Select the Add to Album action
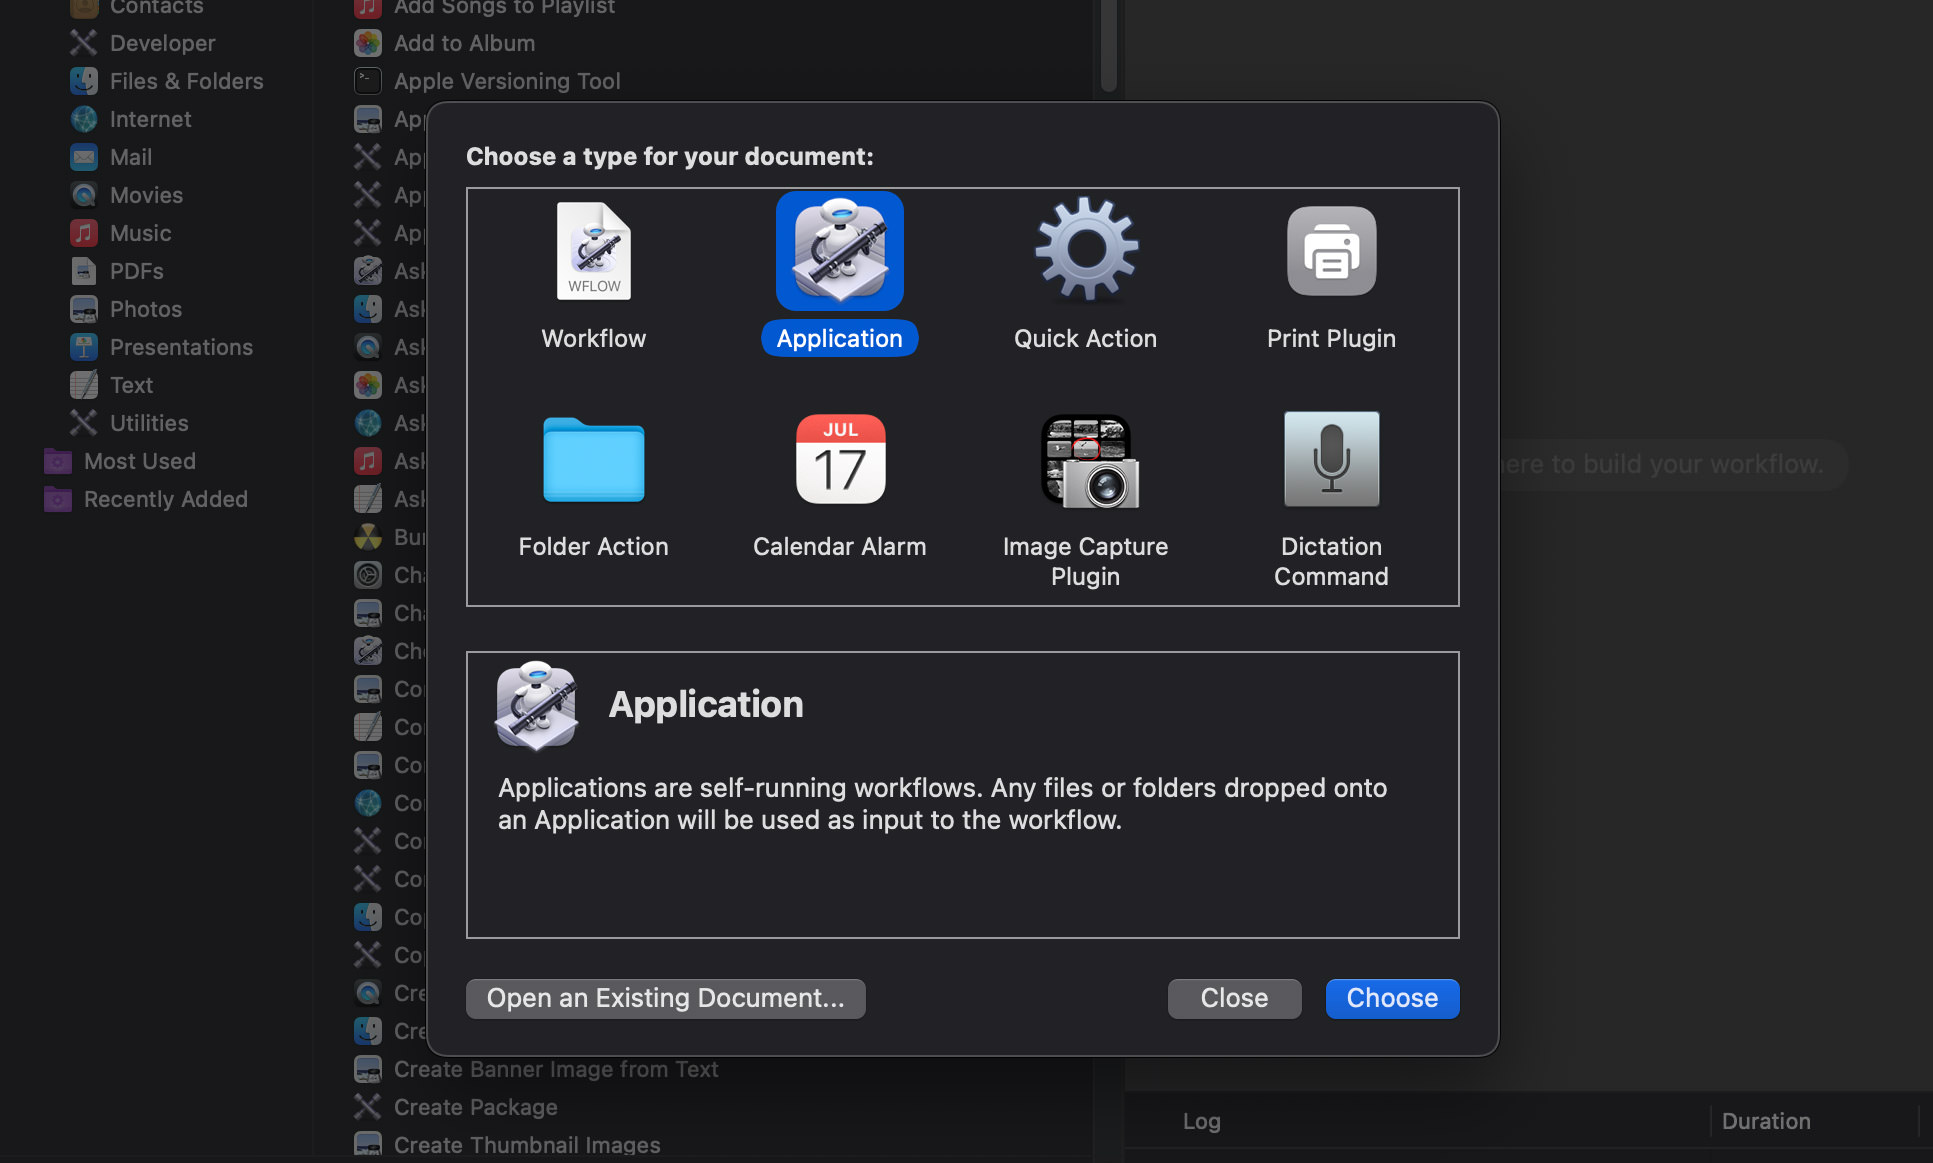This screenshot has height=1163, width=1933. (x=445, y=43)
